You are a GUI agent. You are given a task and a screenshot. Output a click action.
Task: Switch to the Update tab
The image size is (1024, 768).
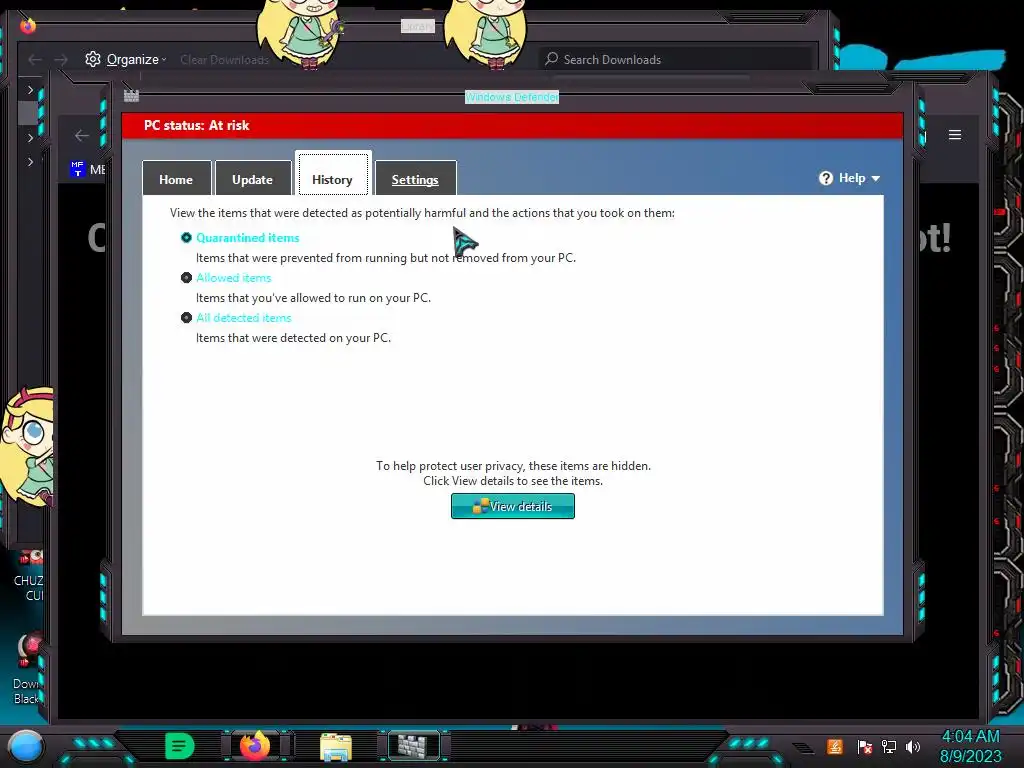pos(253,178)
